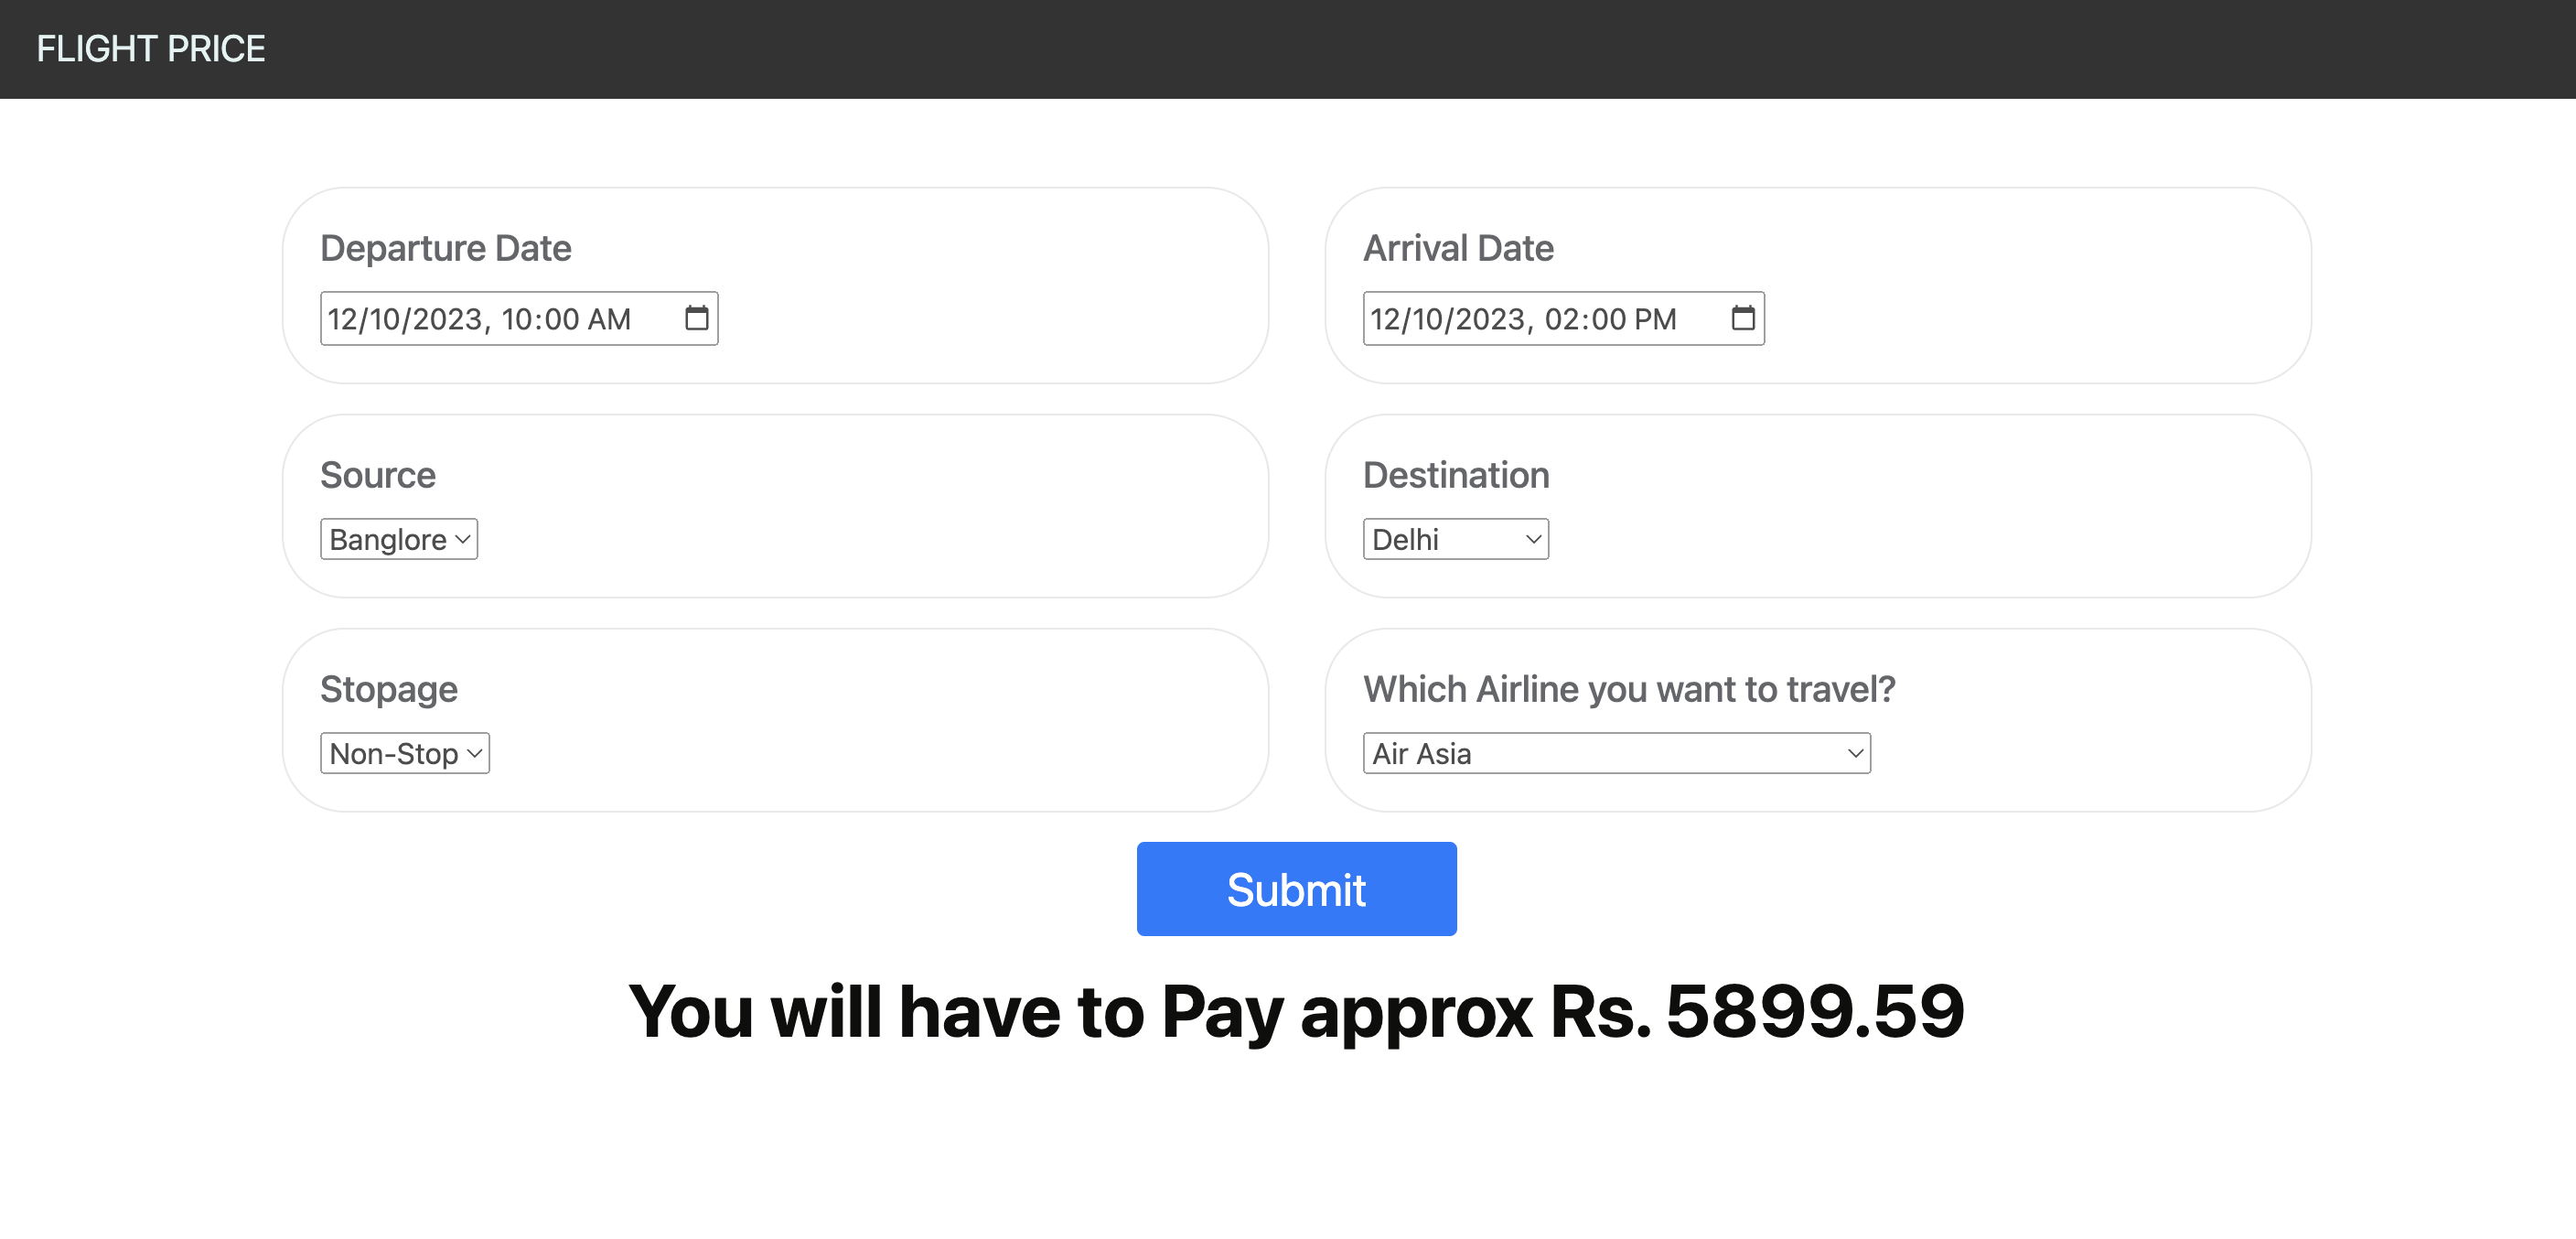
Task: Open the Departure Date calendar picker icon
Action: [x=696, y=318]
